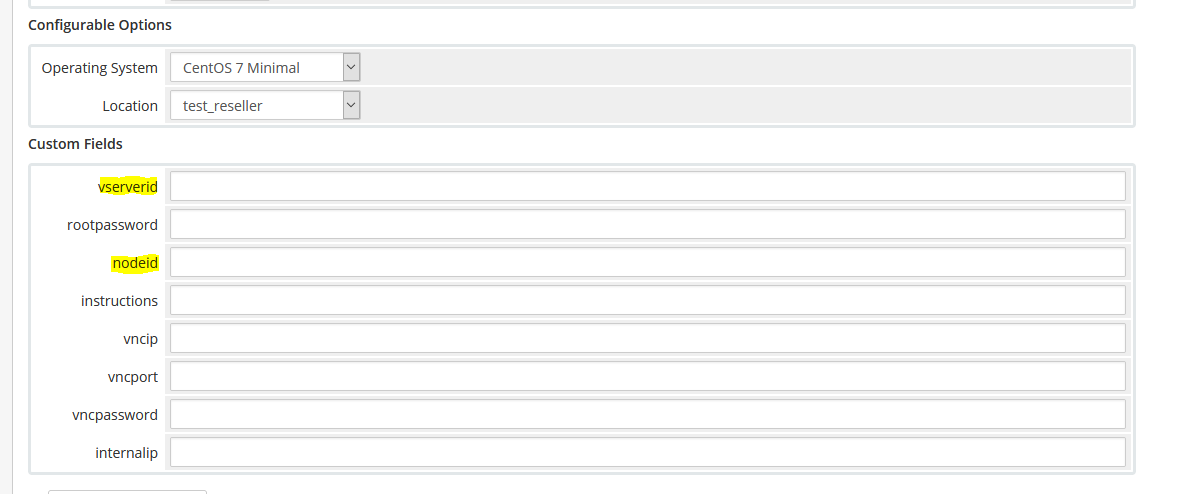The image size is (1184, 494).
Task: Click the highlighted nodeid label
Action: [x=135, y=263]
